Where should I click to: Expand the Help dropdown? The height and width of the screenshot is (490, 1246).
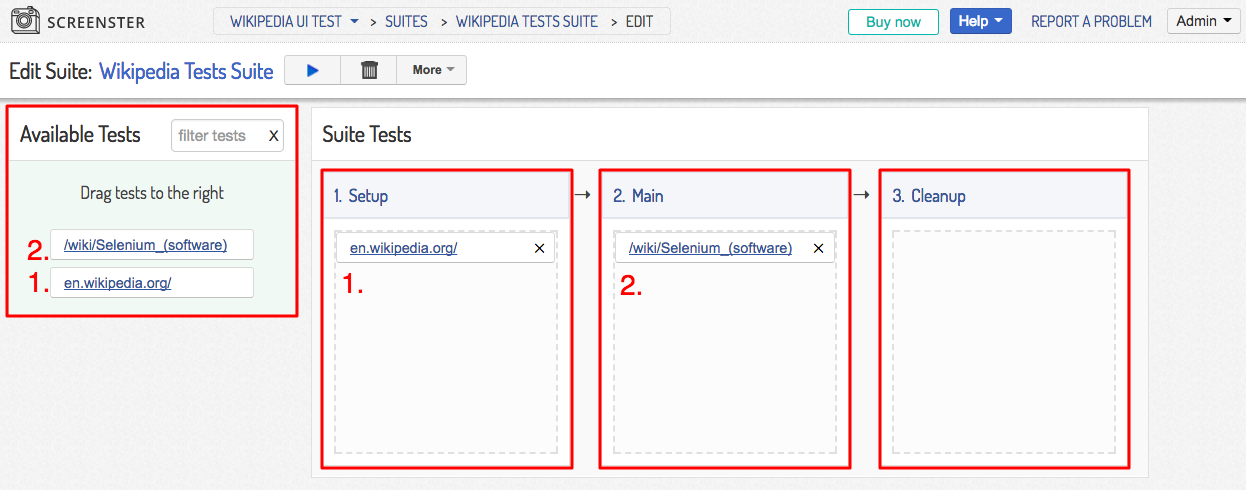click(x=981, y=21)
